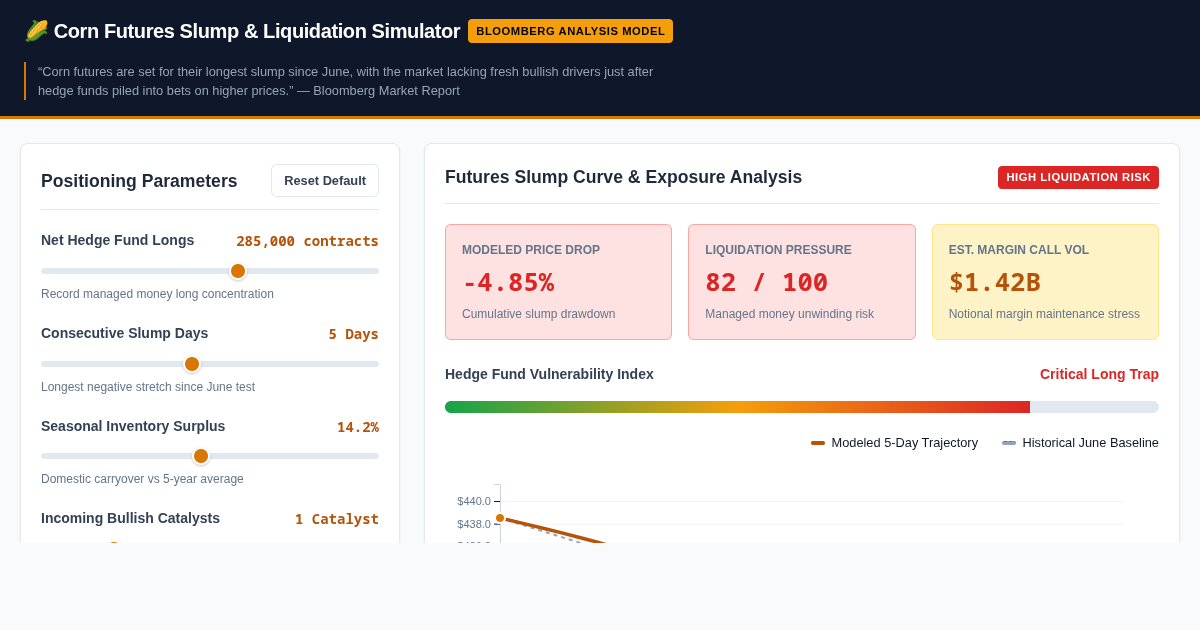Click 'Notional margin maintenance stress' caption
The width and height of the screenshot is (1200, 630).
pyautogui.click(x=1044, y=314)
